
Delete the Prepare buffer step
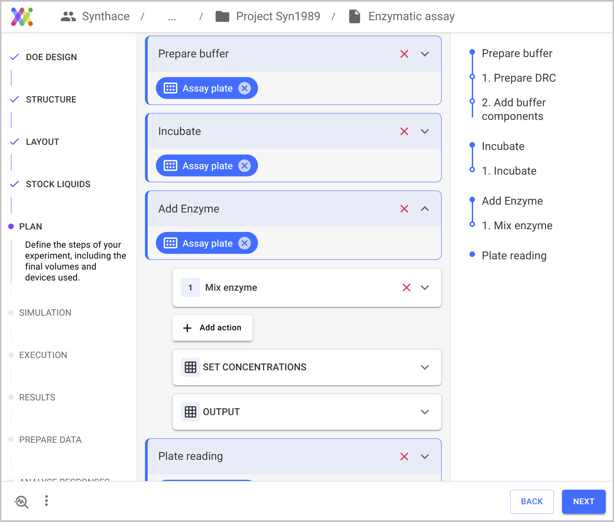pos(404,54)
